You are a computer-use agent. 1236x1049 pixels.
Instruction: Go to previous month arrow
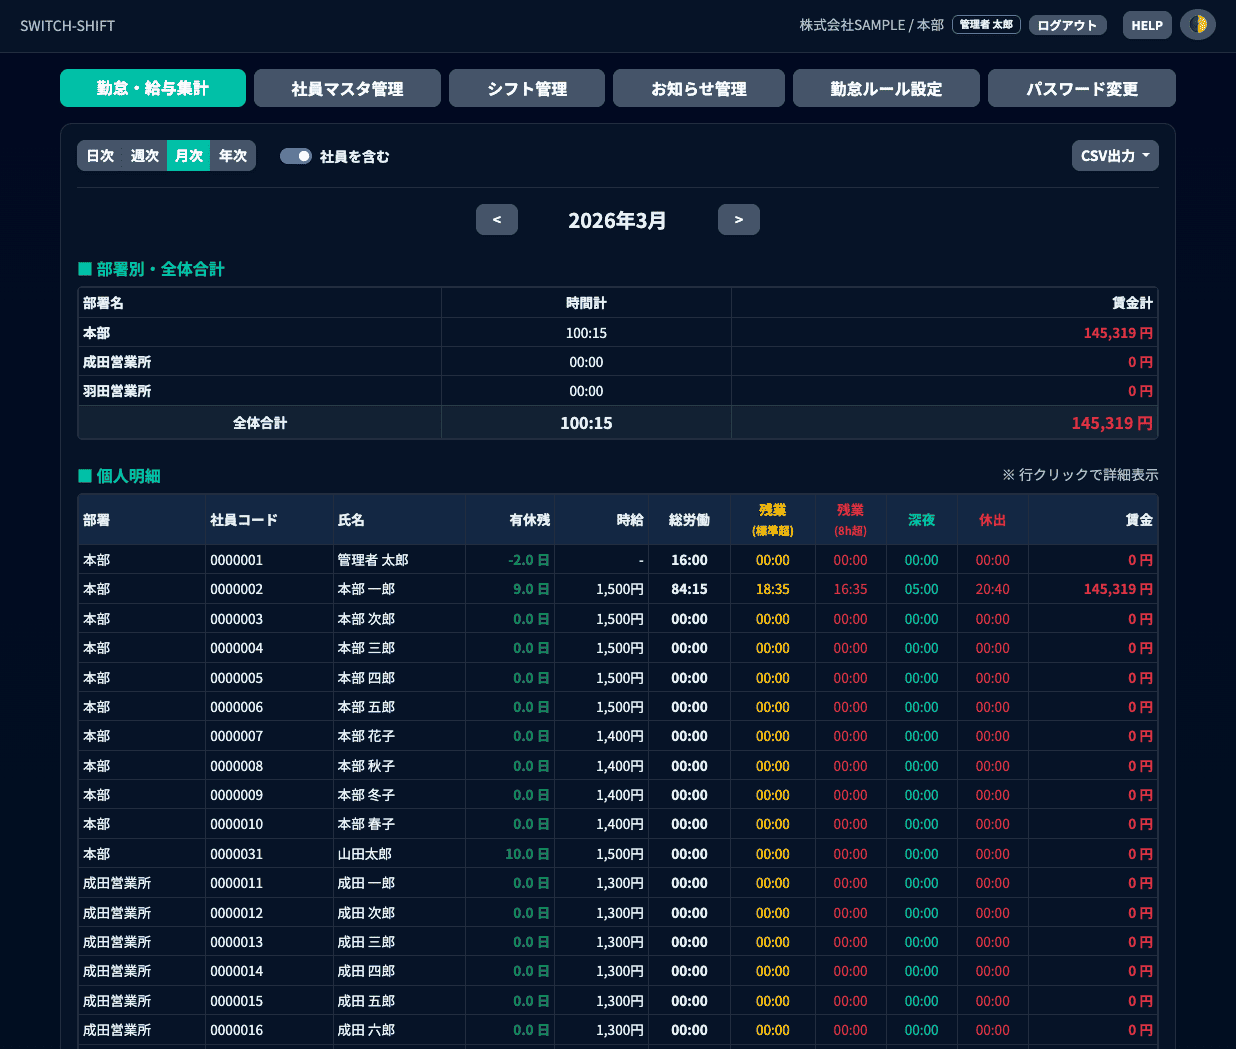(x=497, y=220)
